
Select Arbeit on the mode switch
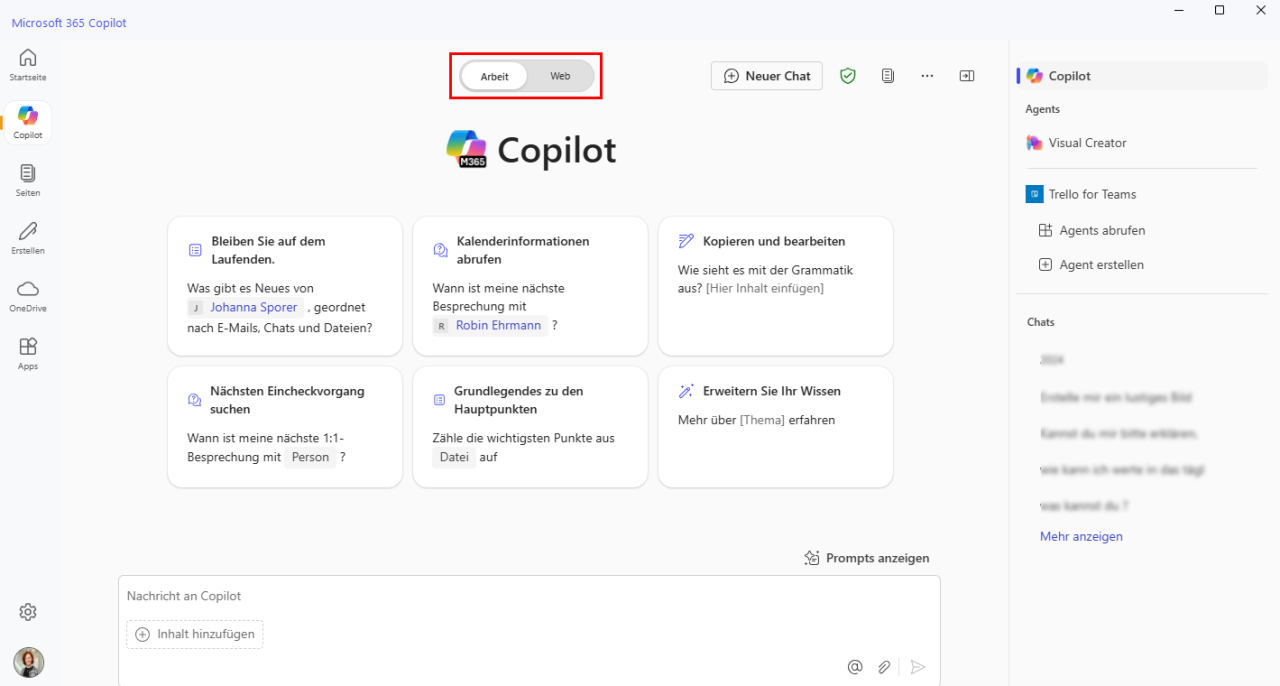pos(494,75)
